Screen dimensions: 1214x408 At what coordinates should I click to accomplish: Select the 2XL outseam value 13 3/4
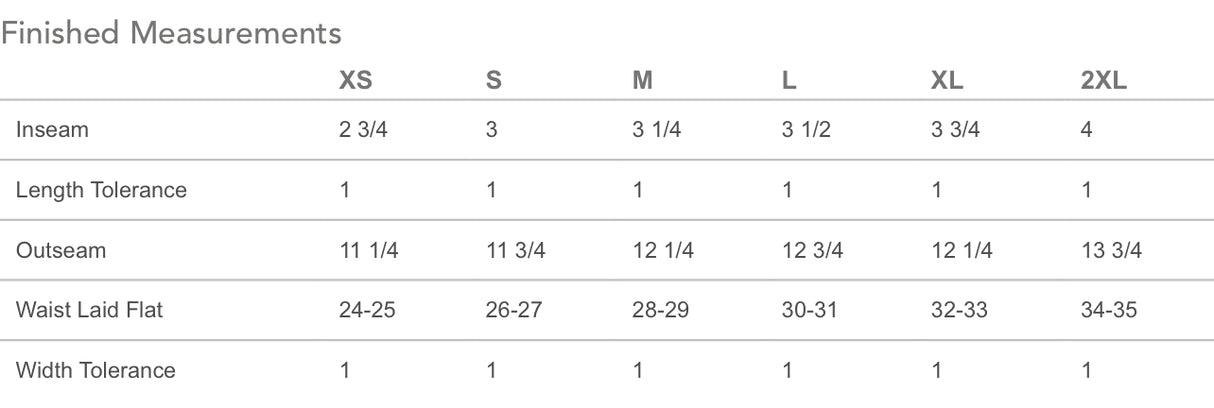[1110, 250]
